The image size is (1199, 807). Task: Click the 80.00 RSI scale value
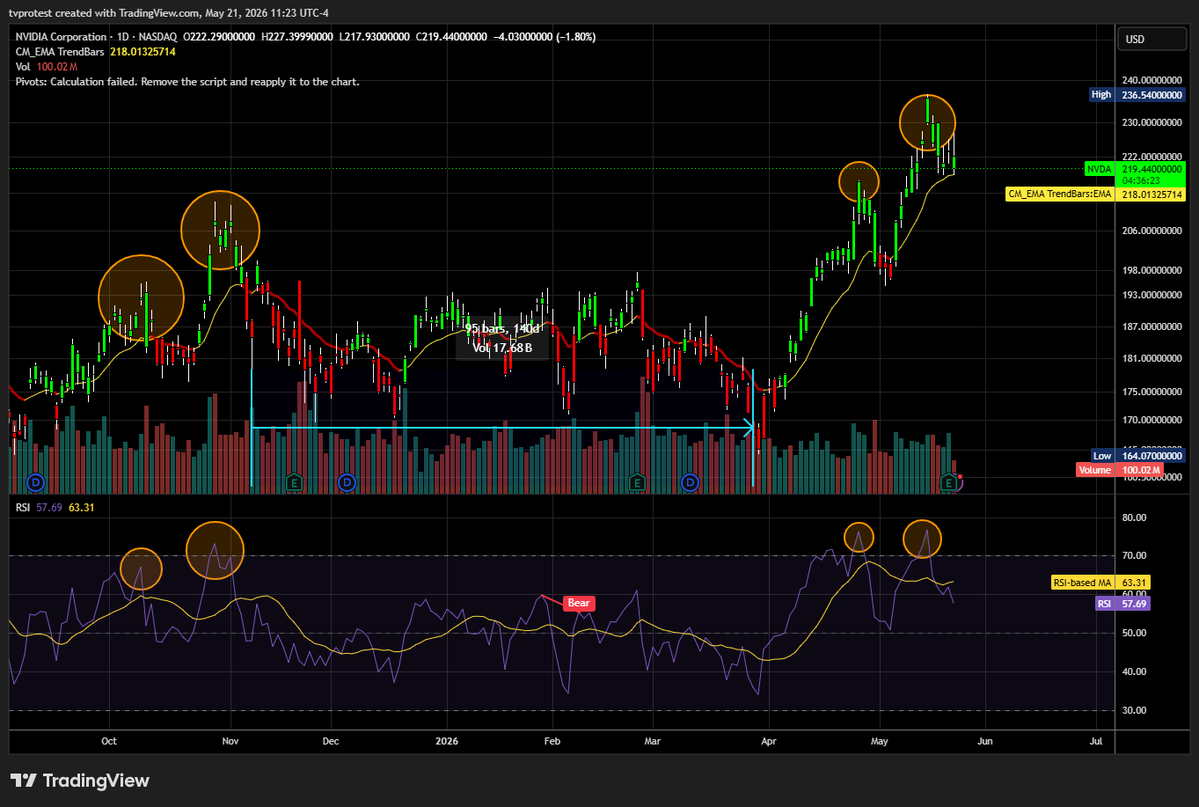pos(1134,518)
